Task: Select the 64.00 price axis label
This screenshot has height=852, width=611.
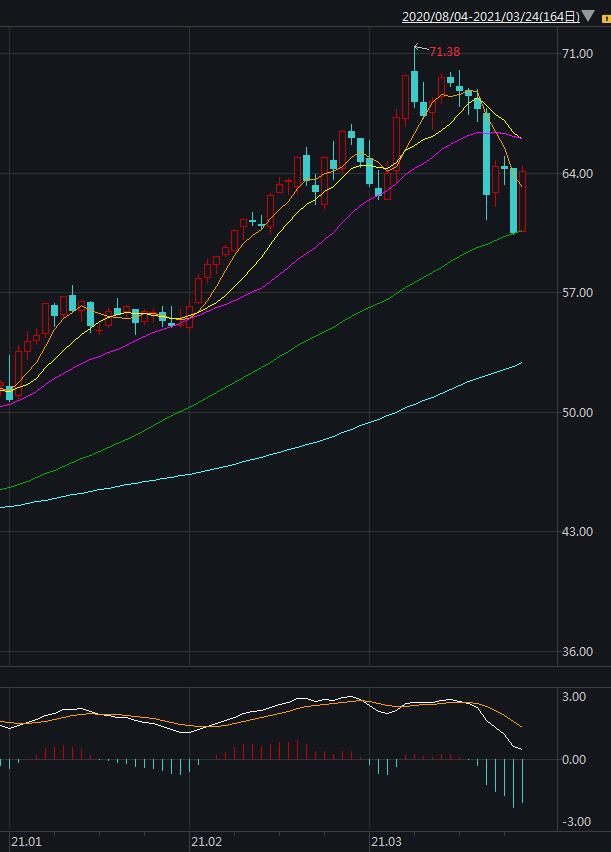Action: coord(577,173)
